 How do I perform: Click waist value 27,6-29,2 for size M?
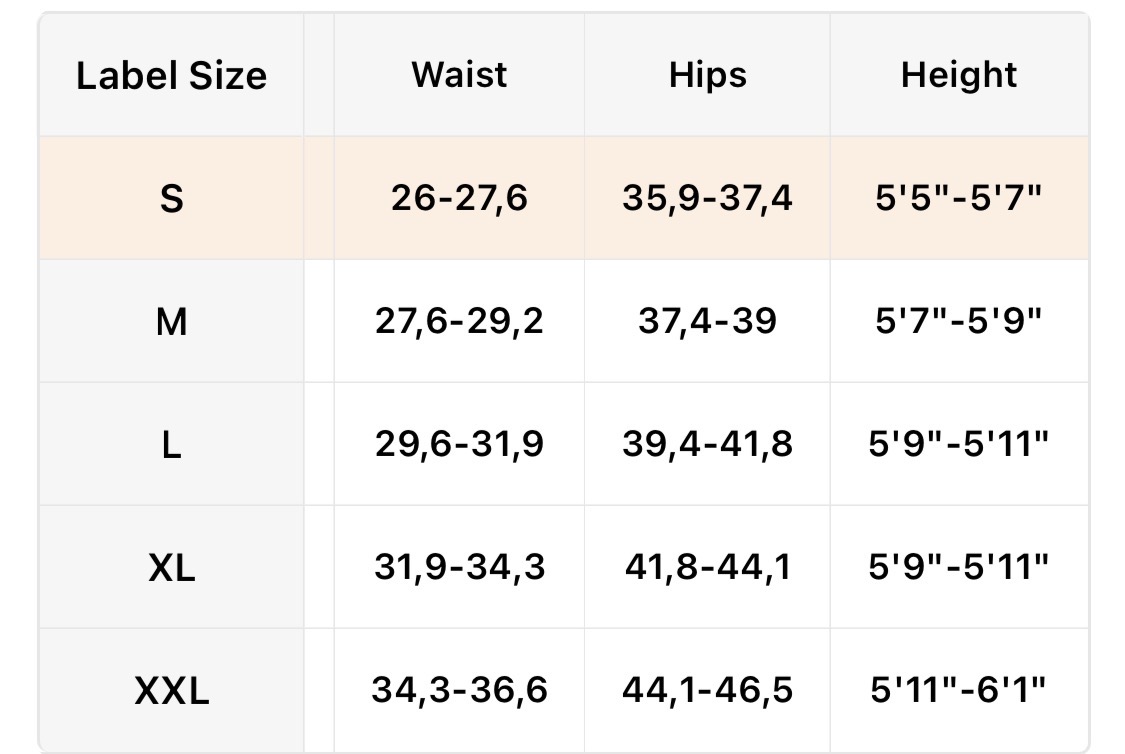(459, 321)
